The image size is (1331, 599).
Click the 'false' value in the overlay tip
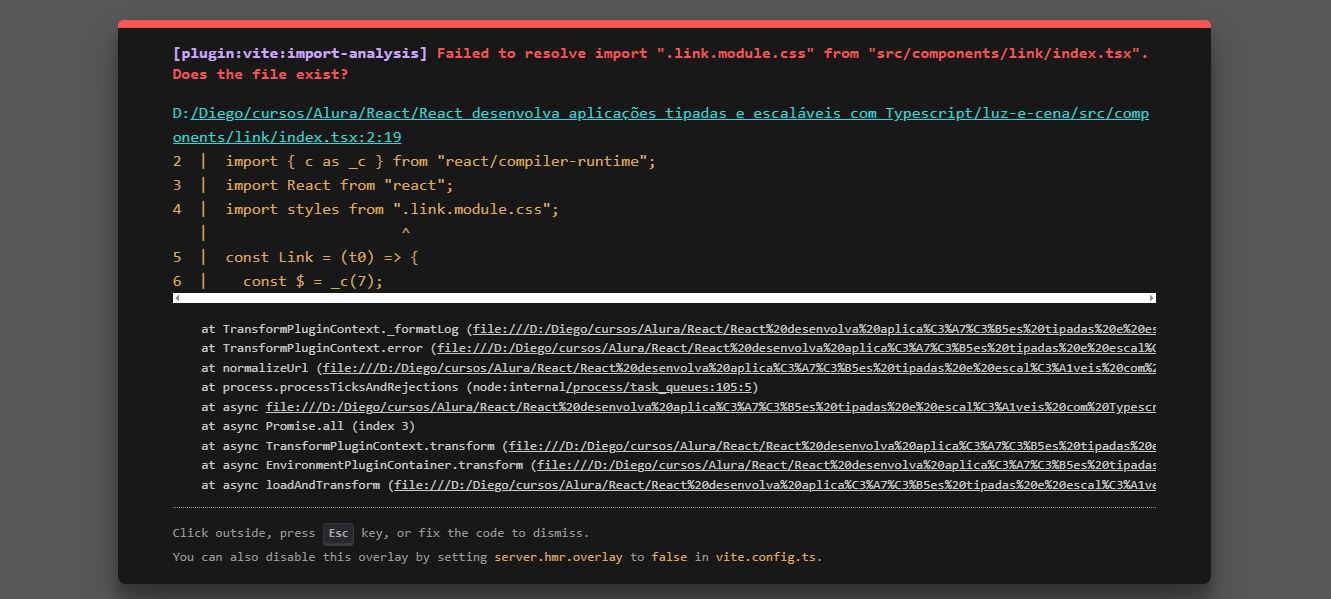click(669, 557)
